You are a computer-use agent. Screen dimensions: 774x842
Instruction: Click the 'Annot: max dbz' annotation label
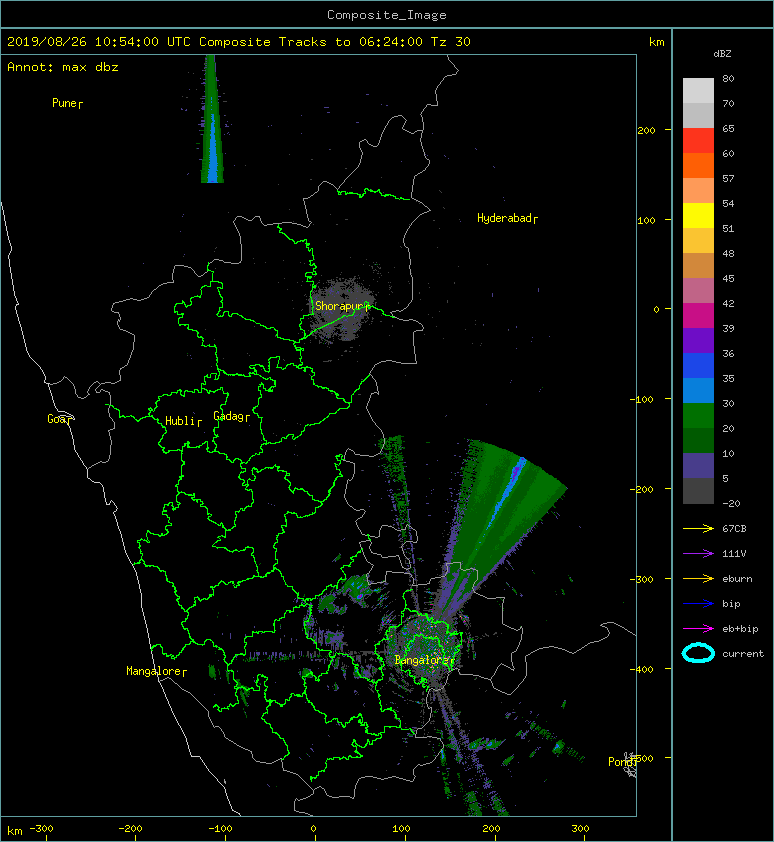pos(63,67)
